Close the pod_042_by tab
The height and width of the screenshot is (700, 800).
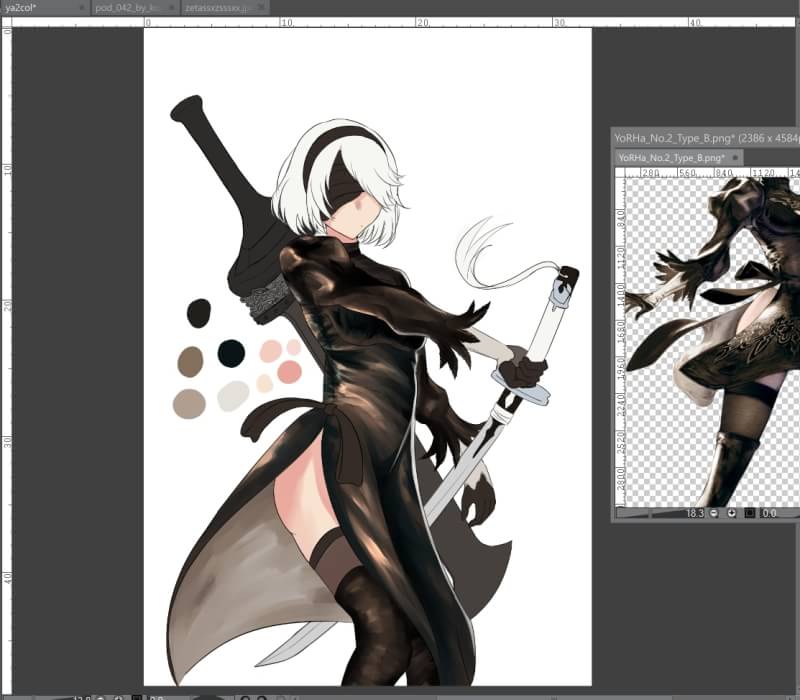click(x=171, y=8)
